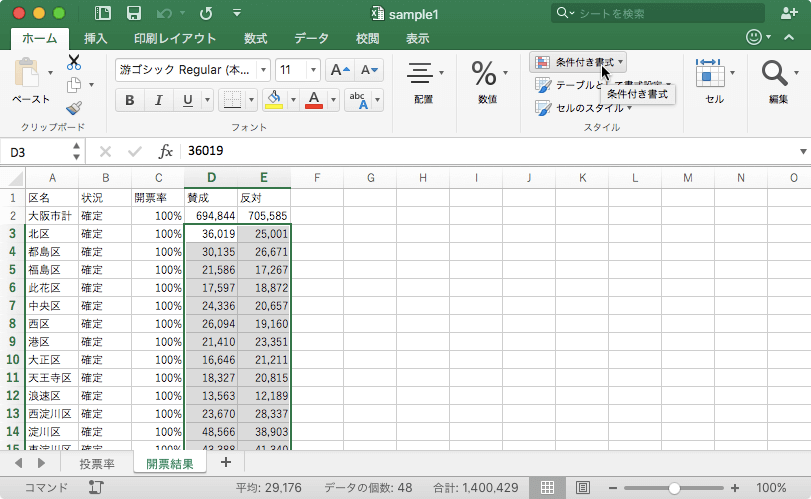Open the font color dropdown arrow
Screen dimensions: 811x499
click(x=334, y=100)
